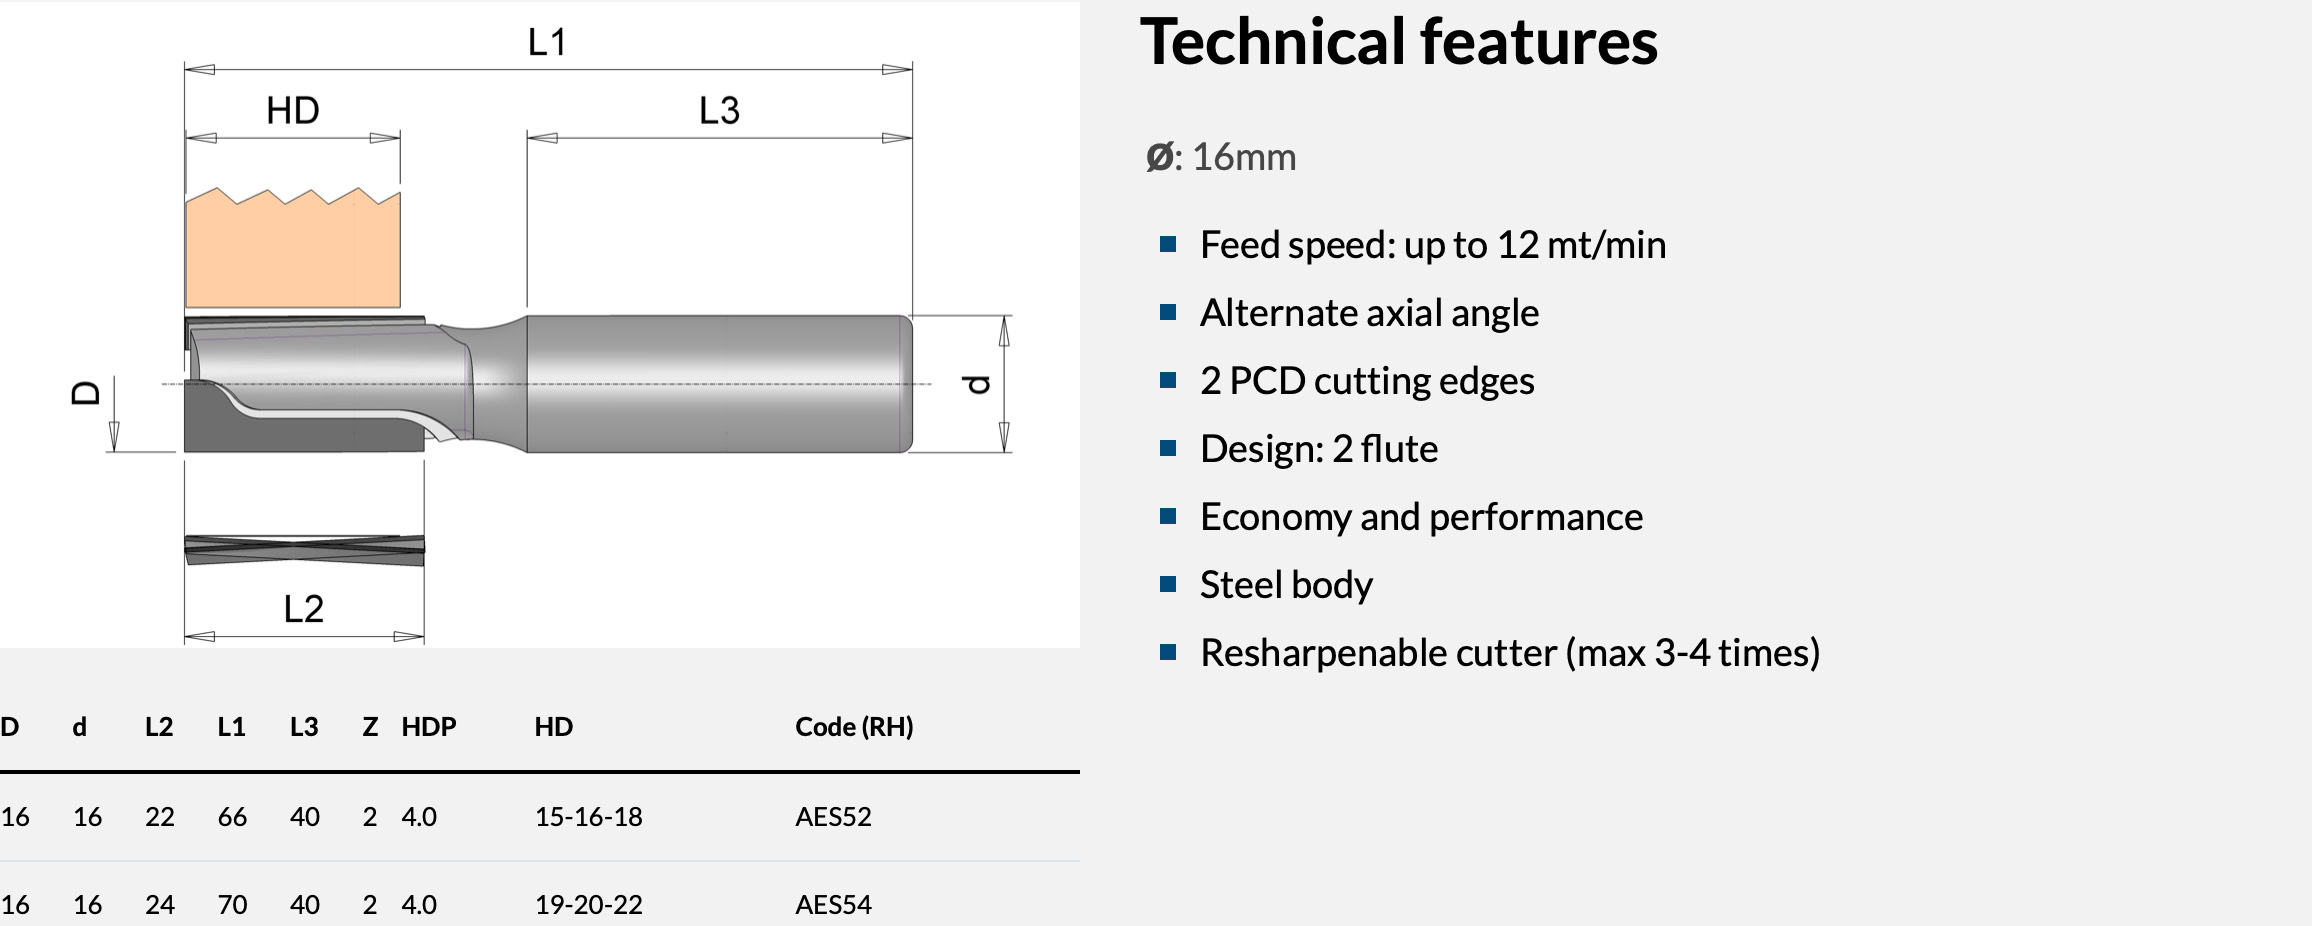The width and height of the screenshot is (2312, 926).
Task: Click the 2 PCD cutting edges feature
Action: point(1366,381)
